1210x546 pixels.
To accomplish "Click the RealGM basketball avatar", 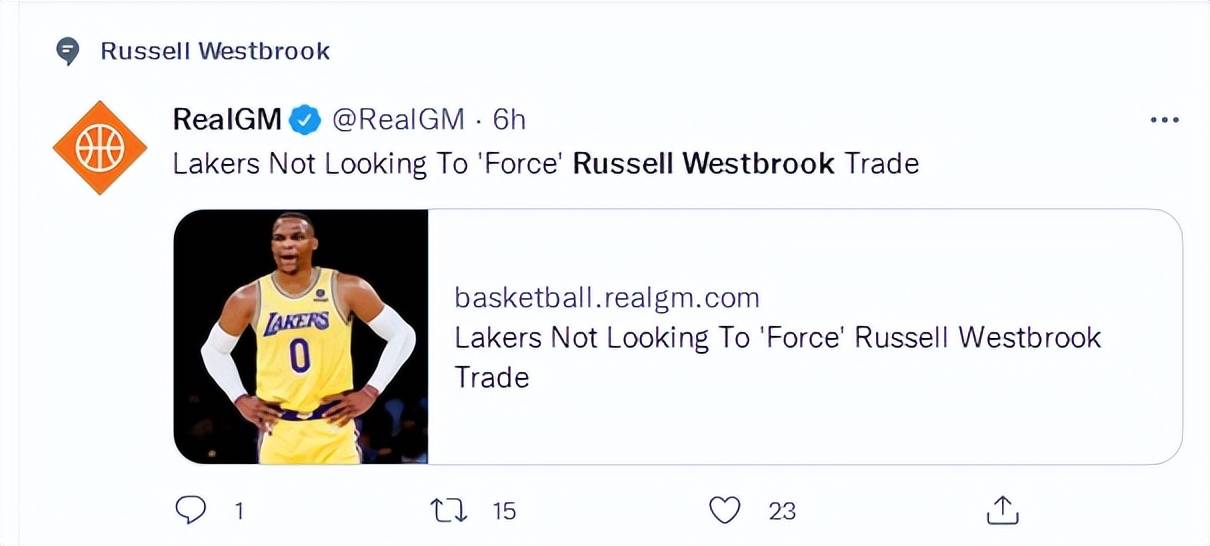I will [100, 148].
